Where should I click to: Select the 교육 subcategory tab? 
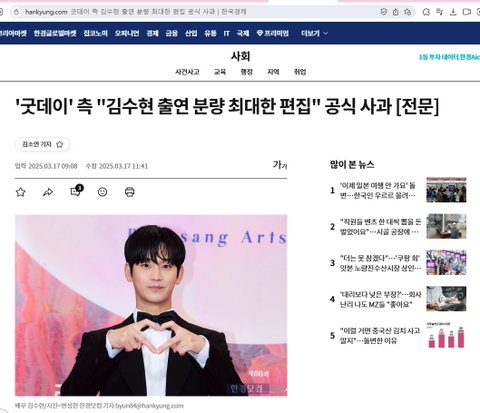pos(220,72)
